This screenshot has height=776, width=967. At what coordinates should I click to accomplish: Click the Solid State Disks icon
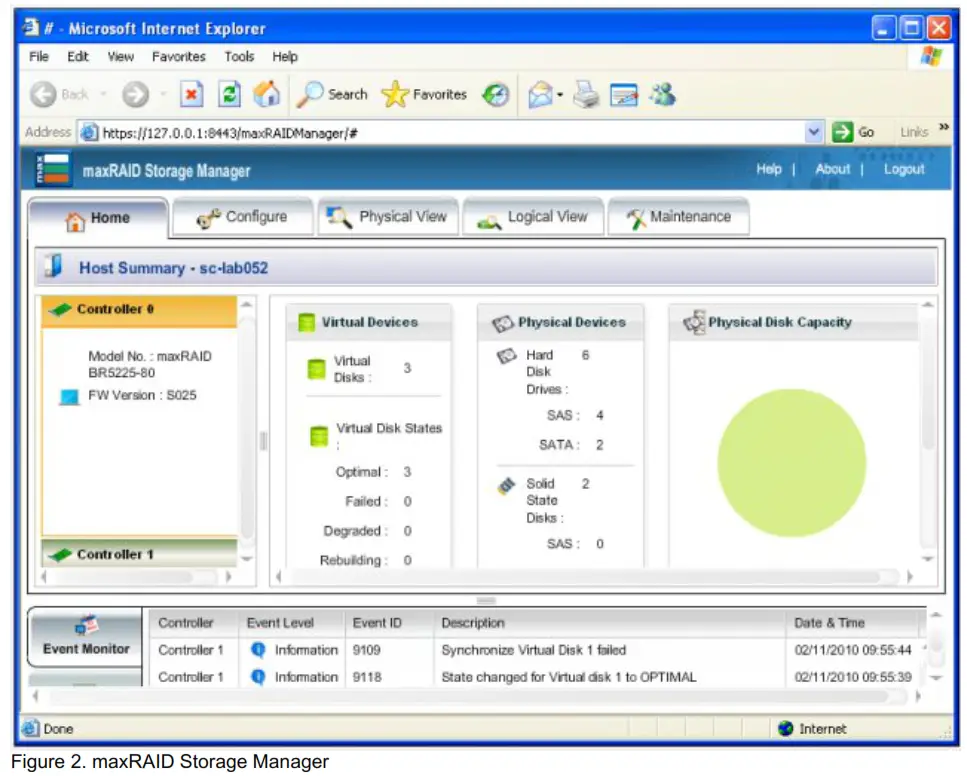coord(506,486)
